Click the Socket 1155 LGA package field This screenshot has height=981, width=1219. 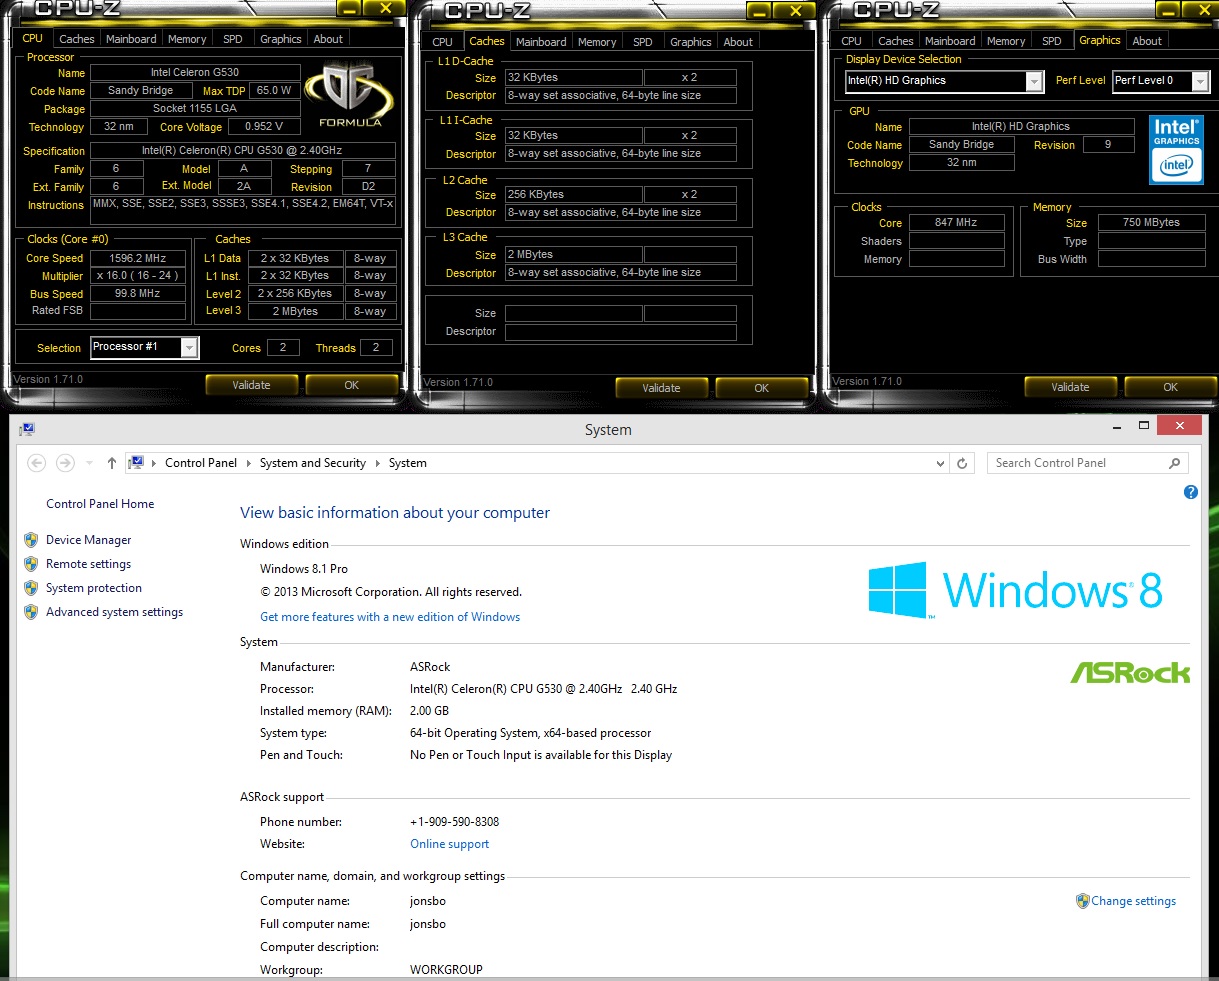[195, 109]
